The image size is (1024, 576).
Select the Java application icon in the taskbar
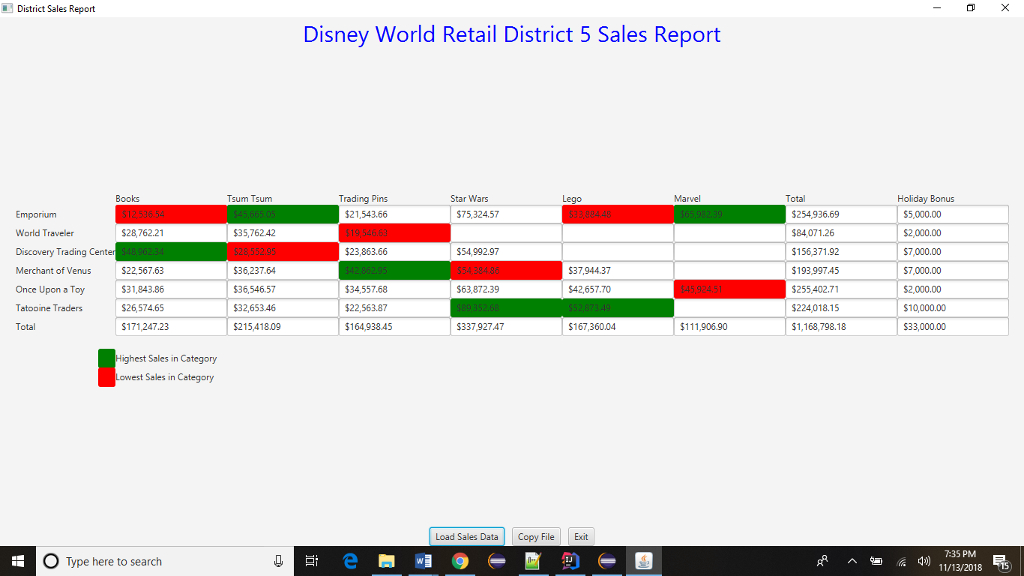643,561
